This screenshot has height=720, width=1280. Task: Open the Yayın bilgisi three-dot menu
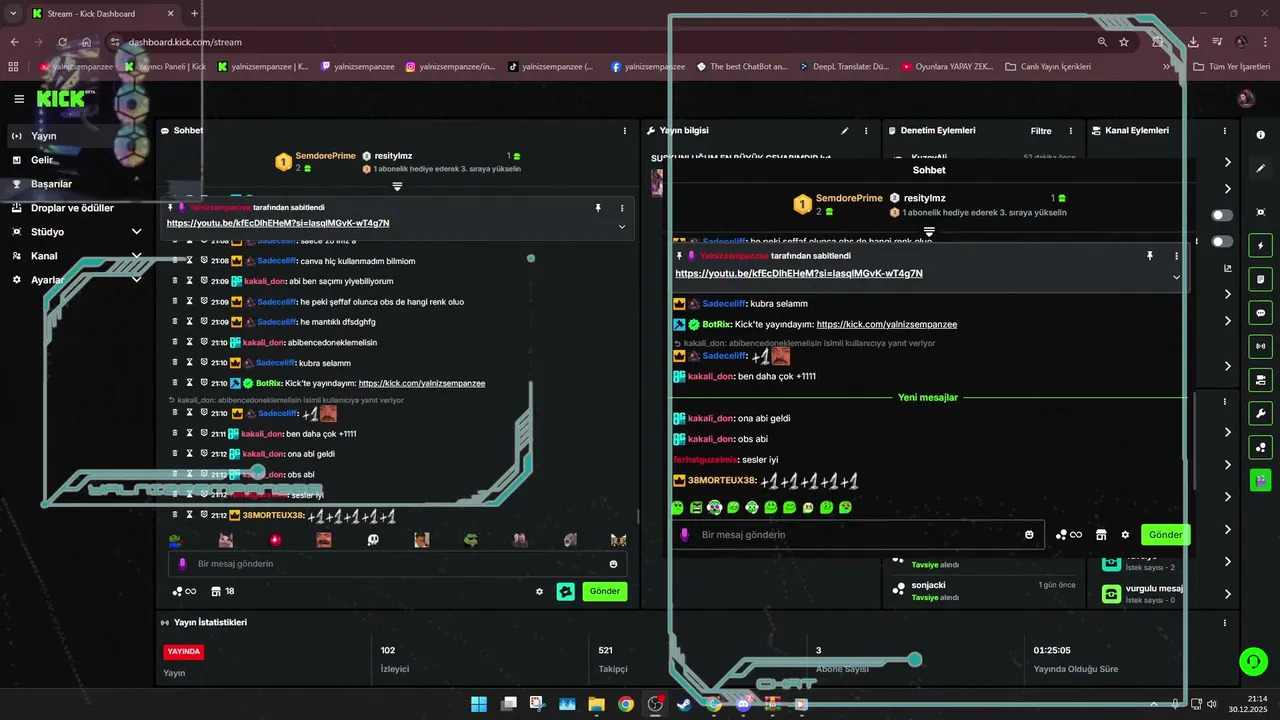(865, 131)
